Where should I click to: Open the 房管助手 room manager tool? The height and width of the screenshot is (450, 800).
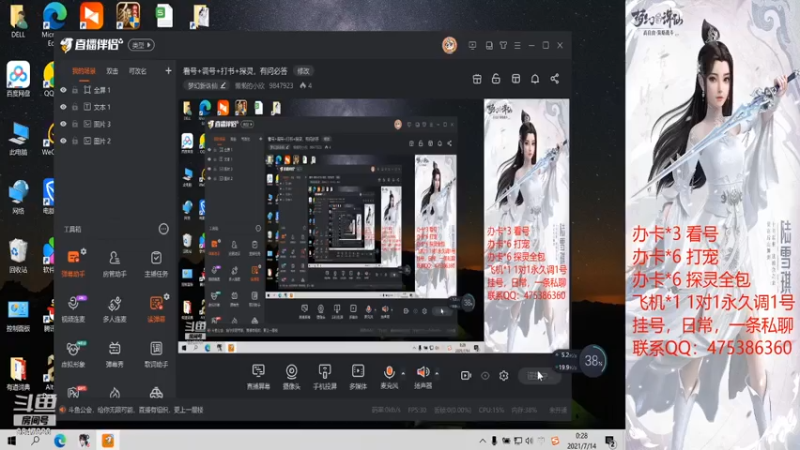tap(114, 263)
